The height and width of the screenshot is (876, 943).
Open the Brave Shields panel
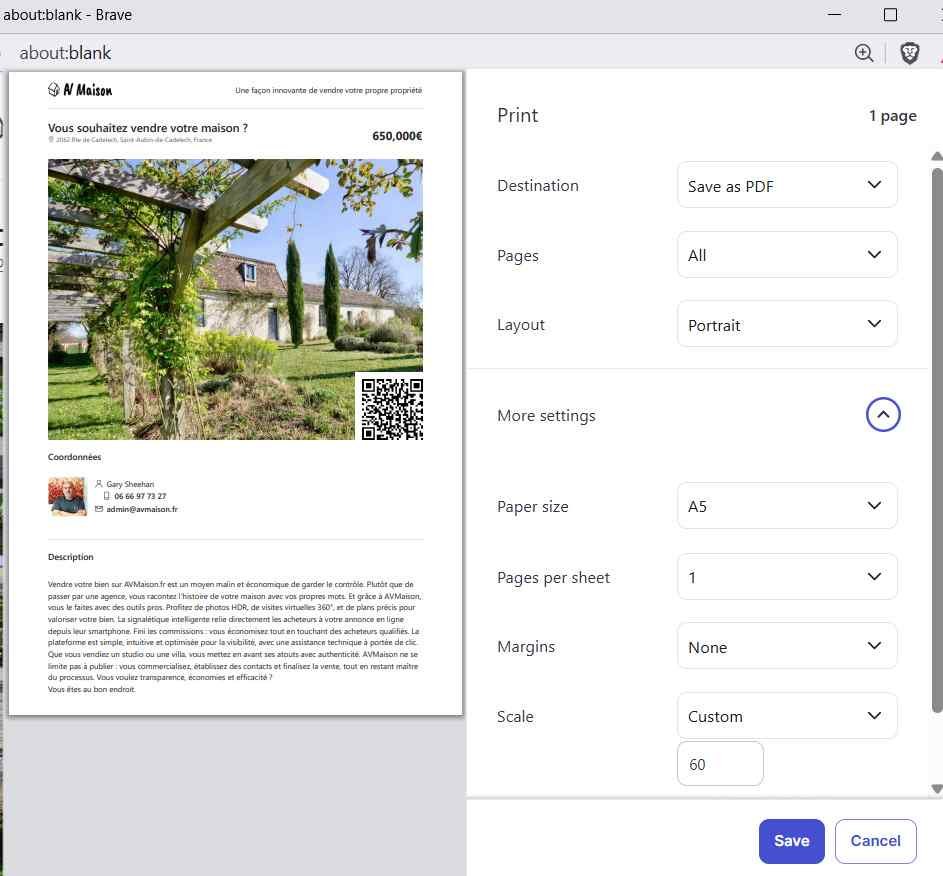click(x=909, y=53)
